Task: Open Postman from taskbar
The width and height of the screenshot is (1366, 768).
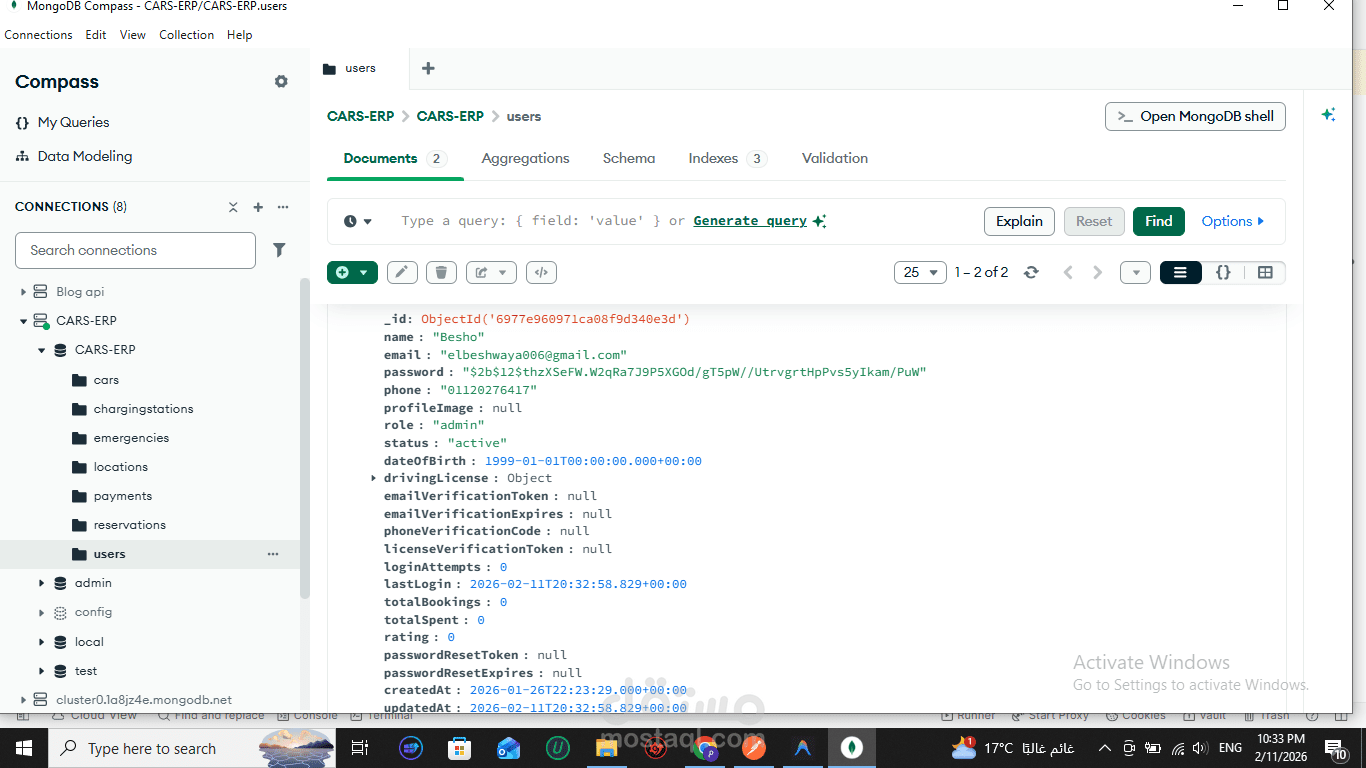Action: coord(754,748)
